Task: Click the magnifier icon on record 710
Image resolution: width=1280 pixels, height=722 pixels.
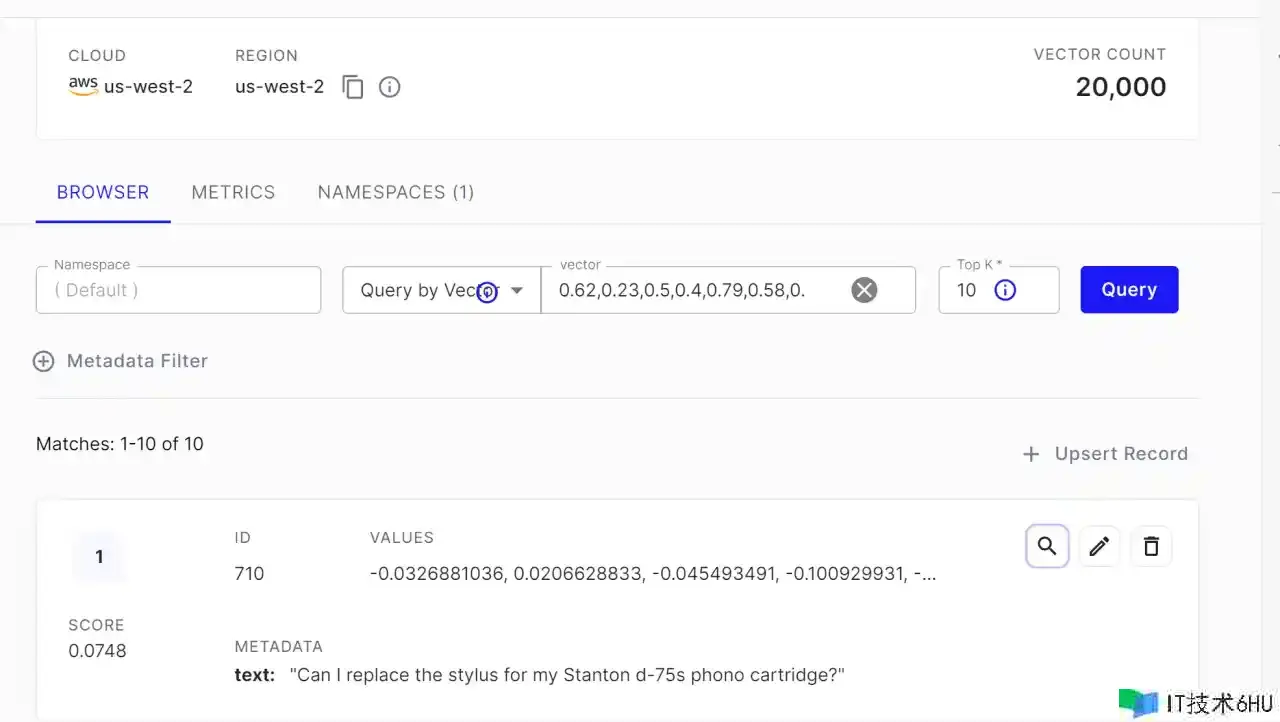Action: point(1047,546)
